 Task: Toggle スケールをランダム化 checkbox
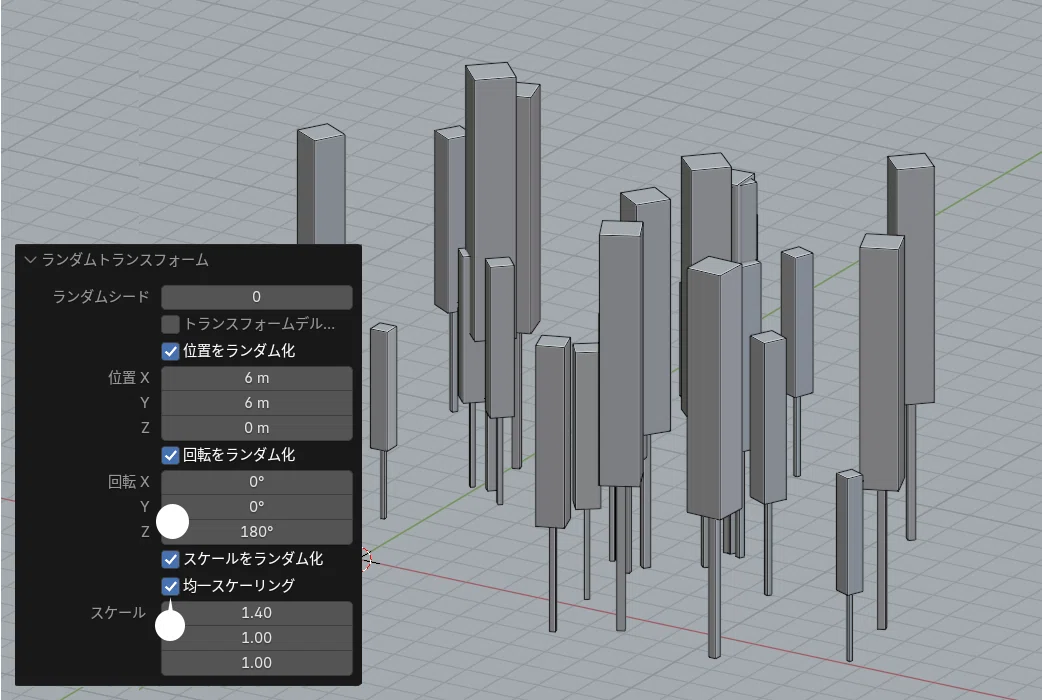click(170, 558)
